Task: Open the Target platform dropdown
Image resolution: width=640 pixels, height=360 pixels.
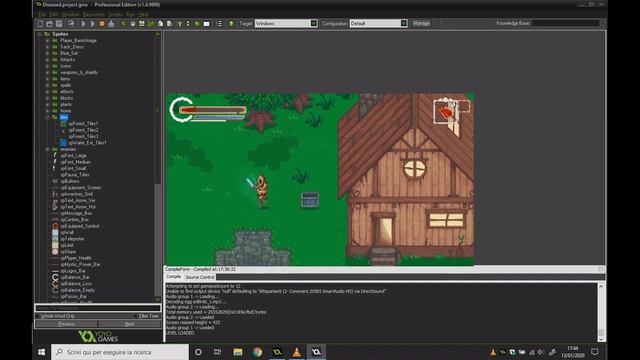Action: [286, 23]
